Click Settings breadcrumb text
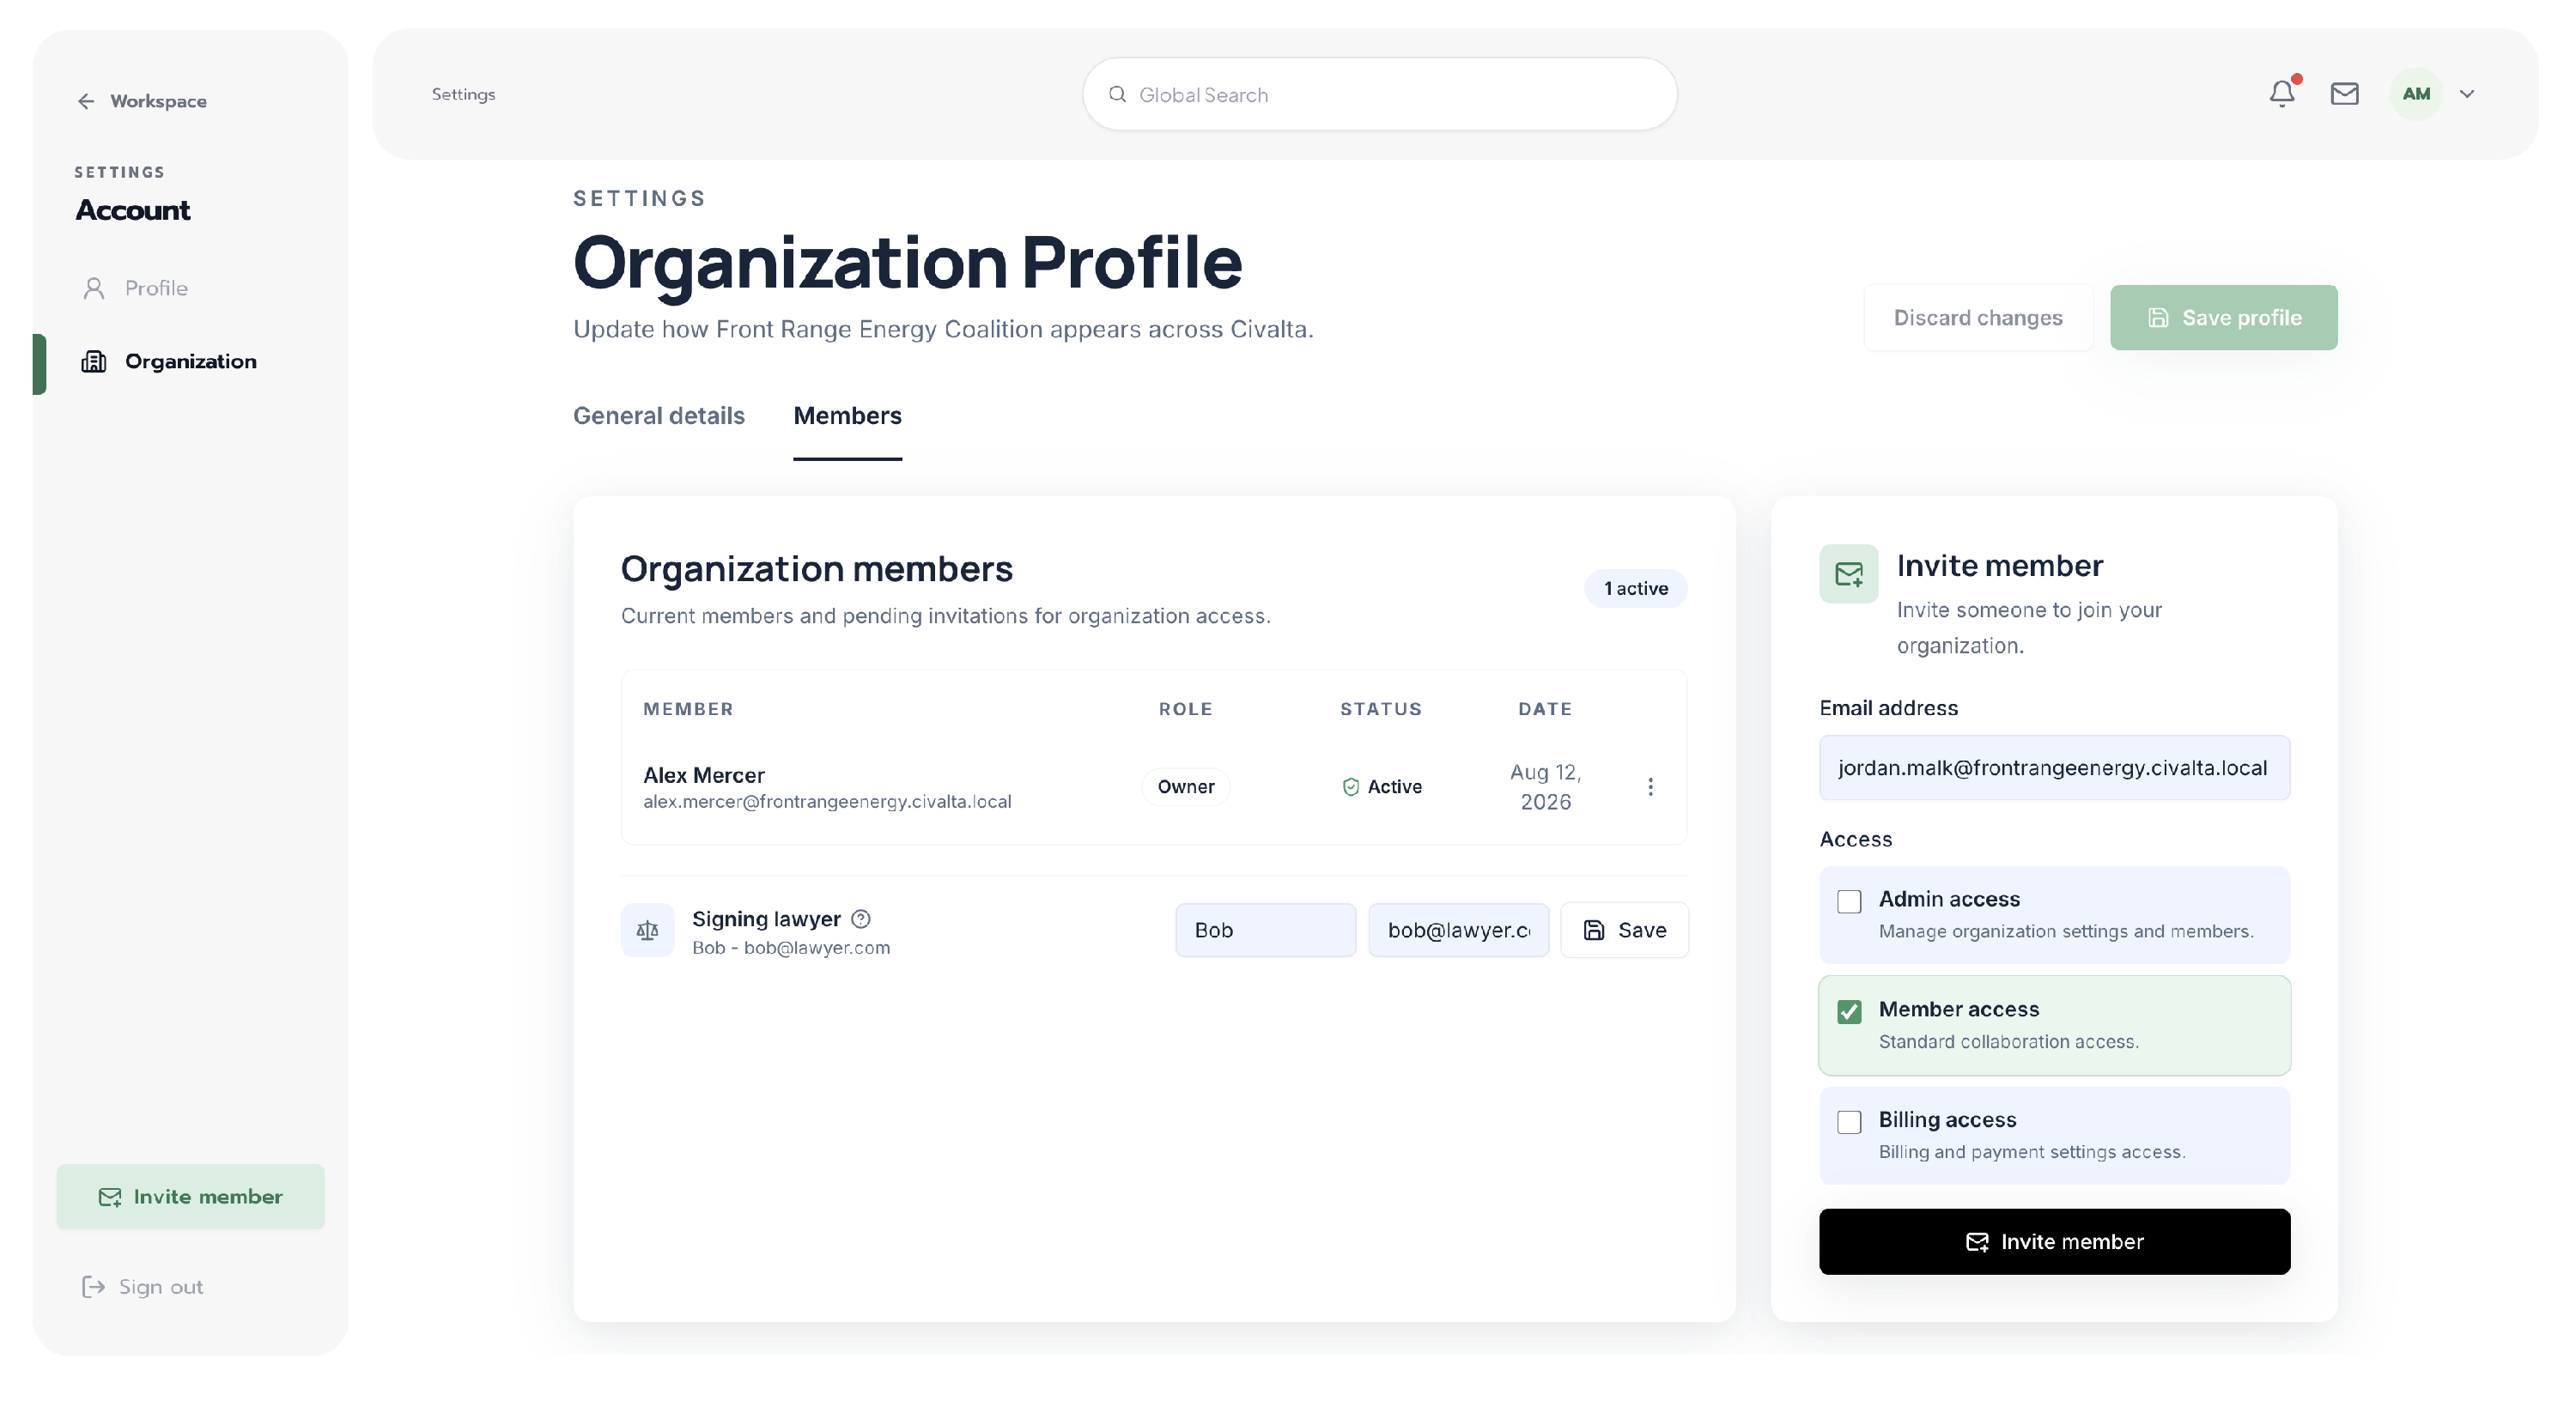The width and height of the screenshot is (2576, 1419). tap(463, 94)
